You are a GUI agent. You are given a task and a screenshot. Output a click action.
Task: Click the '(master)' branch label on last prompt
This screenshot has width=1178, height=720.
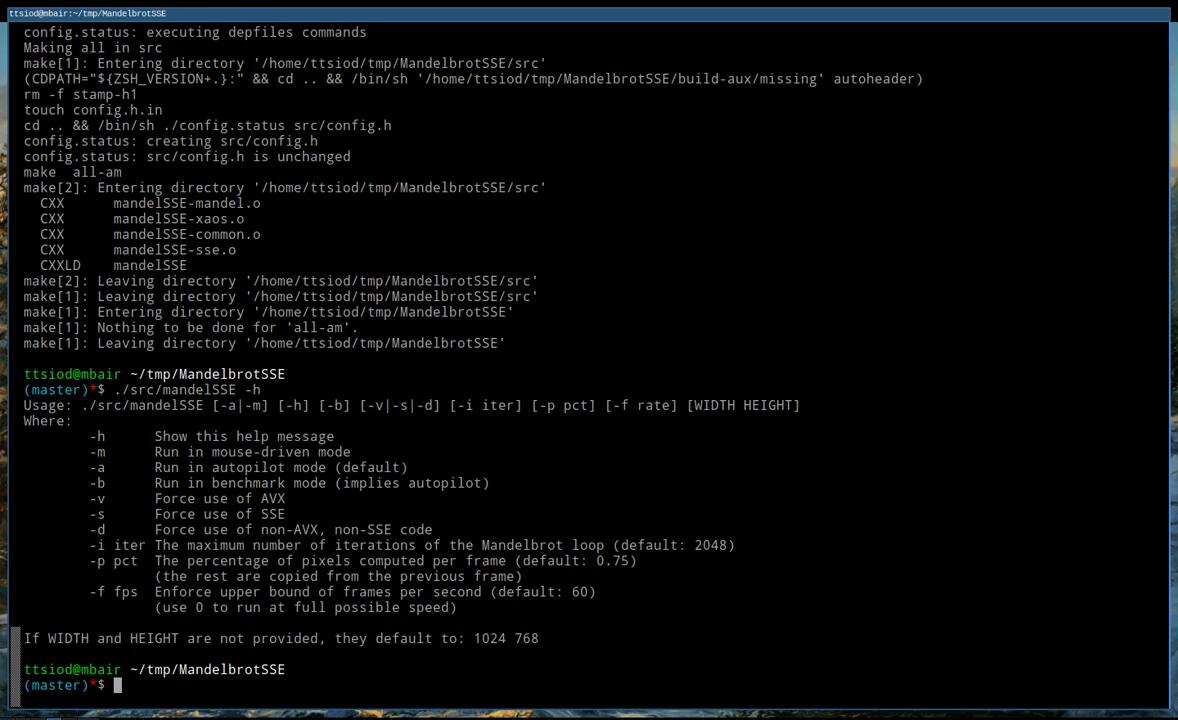(56, 685)
